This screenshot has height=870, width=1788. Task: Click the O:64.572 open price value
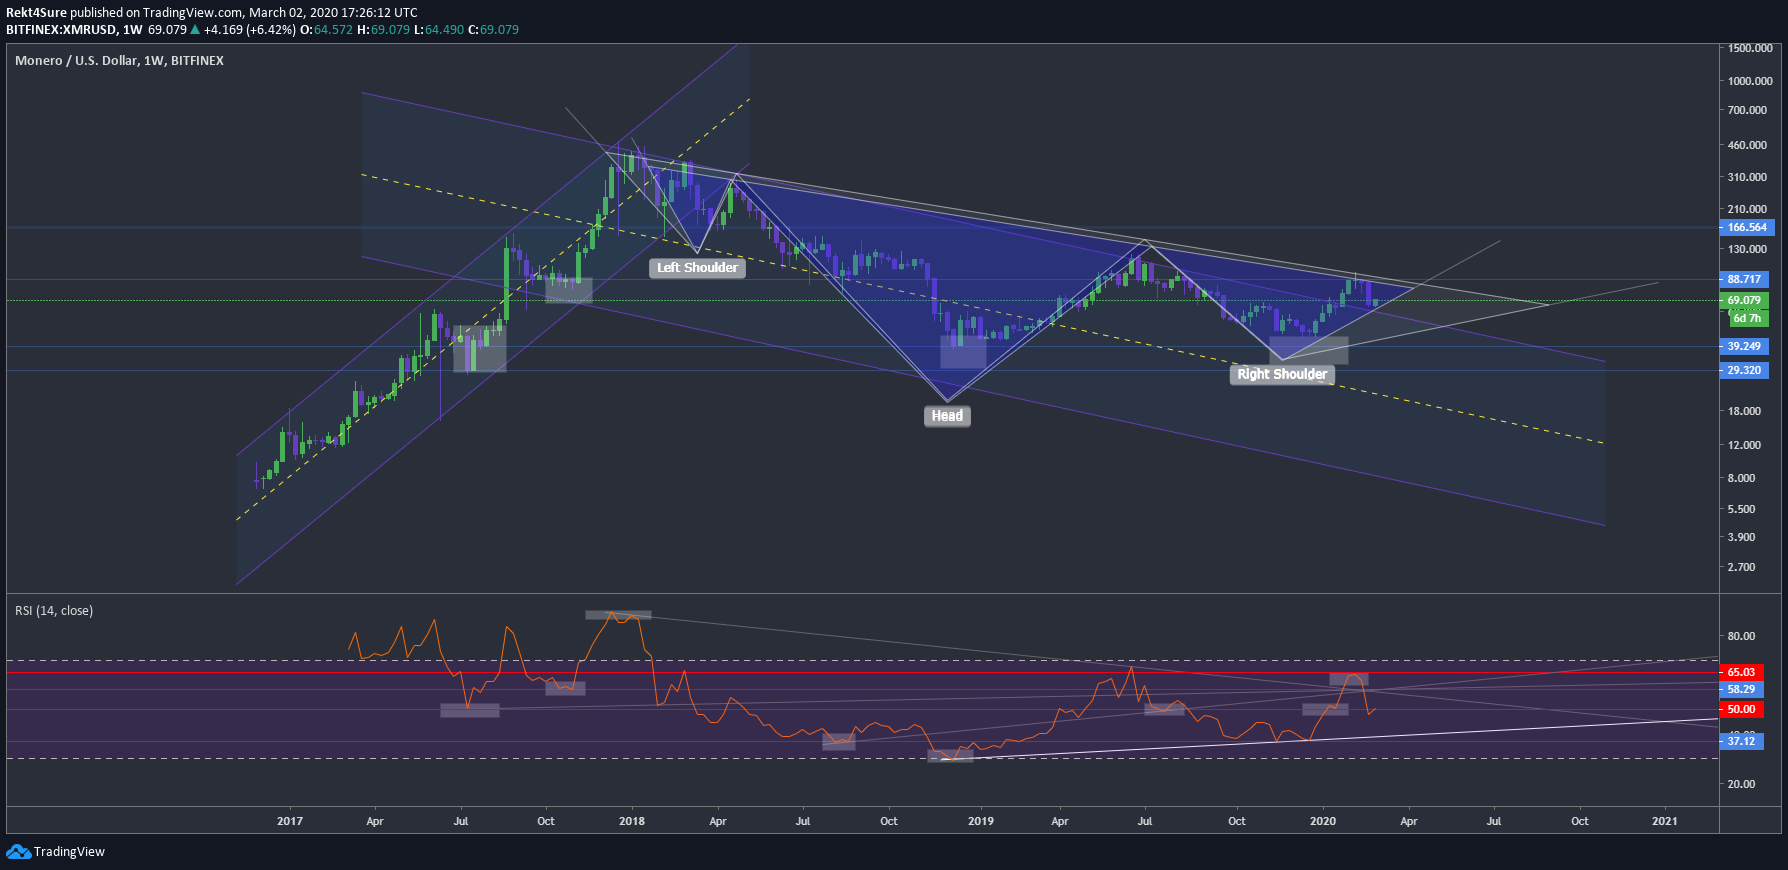327,30
